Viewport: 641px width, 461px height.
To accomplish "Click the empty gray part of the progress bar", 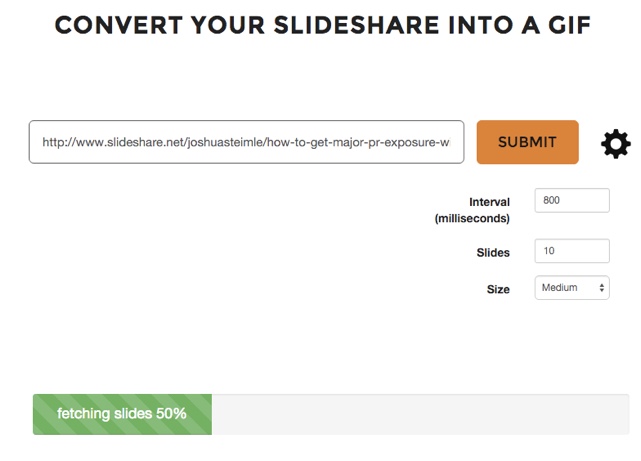I will [x=420, y=414].
